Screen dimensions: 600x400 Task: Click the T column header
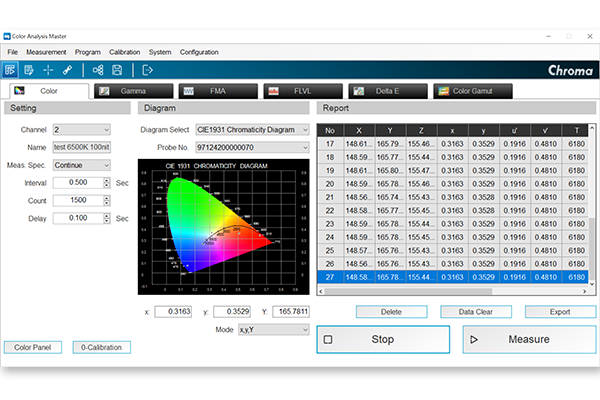pos(576,131)
